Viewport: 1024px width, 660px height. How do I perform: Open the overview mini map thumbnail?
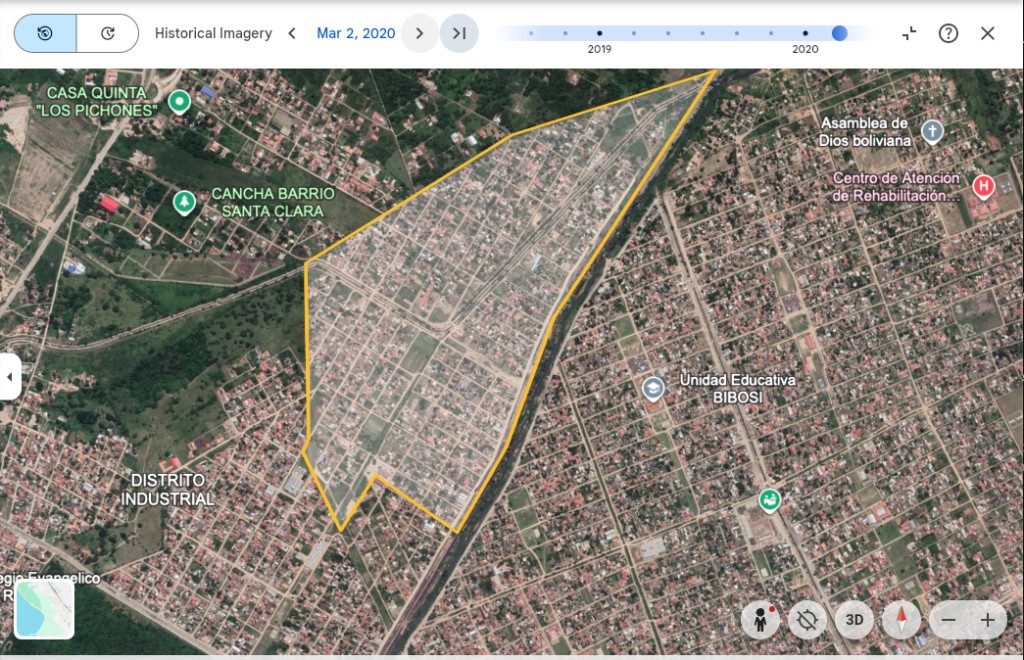pos(44,609)
